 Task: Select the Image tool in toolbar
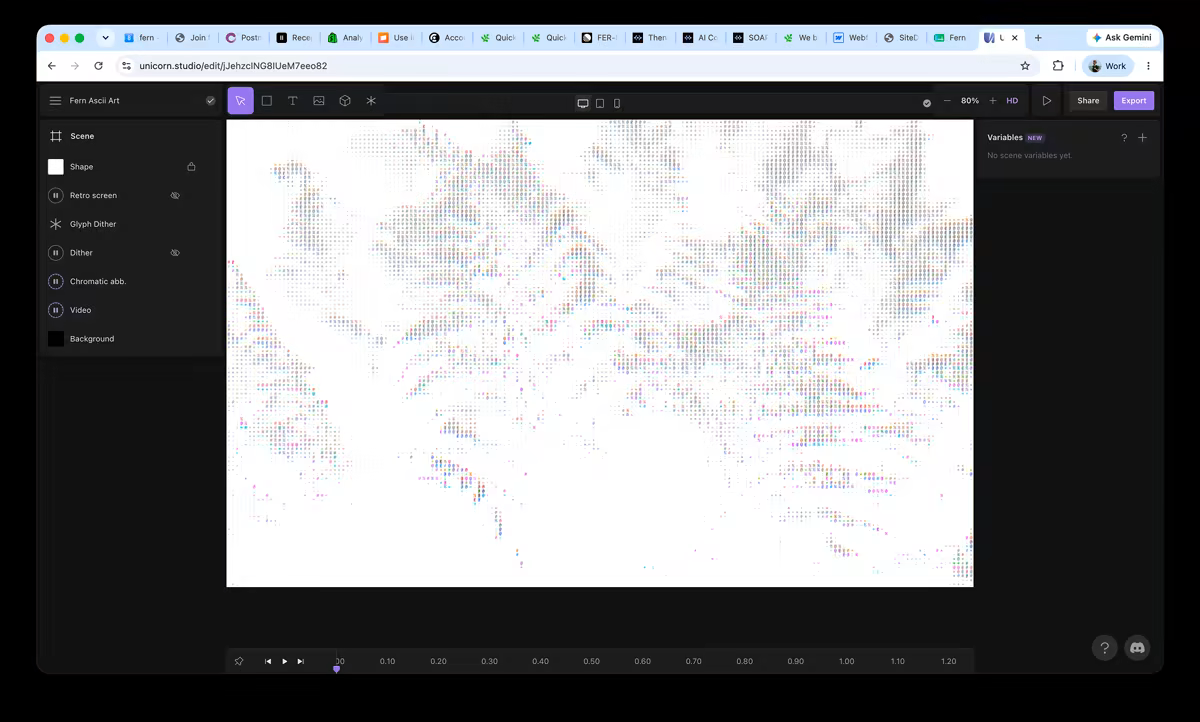[x=319, y=101]
